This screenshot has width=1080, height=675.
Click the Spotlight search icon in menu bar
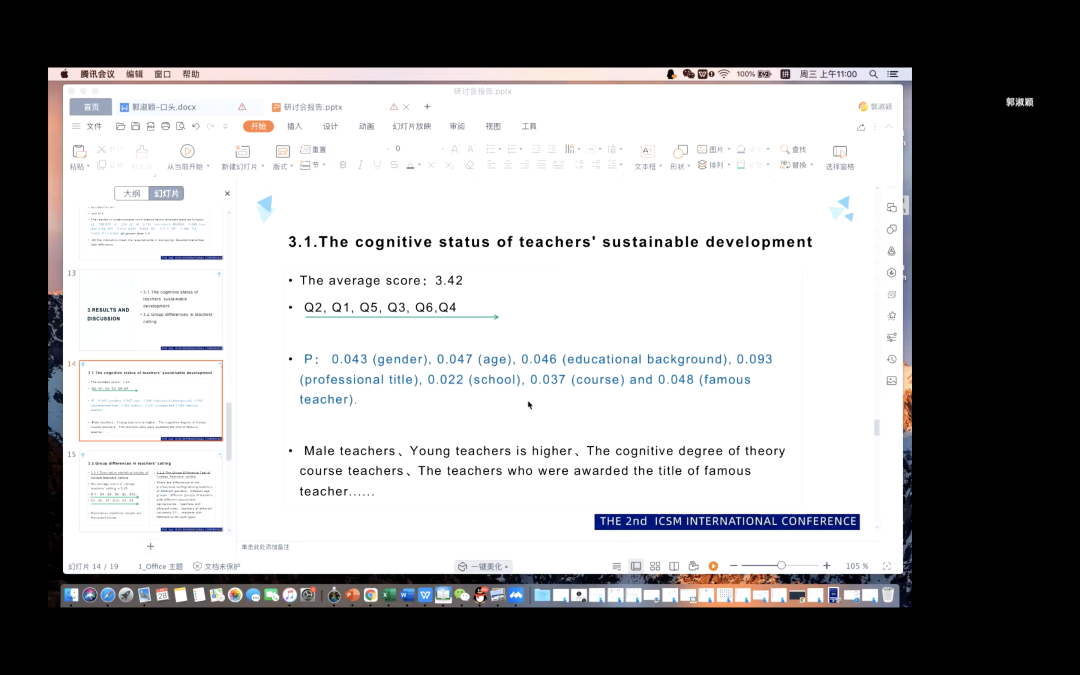[873, 74]
